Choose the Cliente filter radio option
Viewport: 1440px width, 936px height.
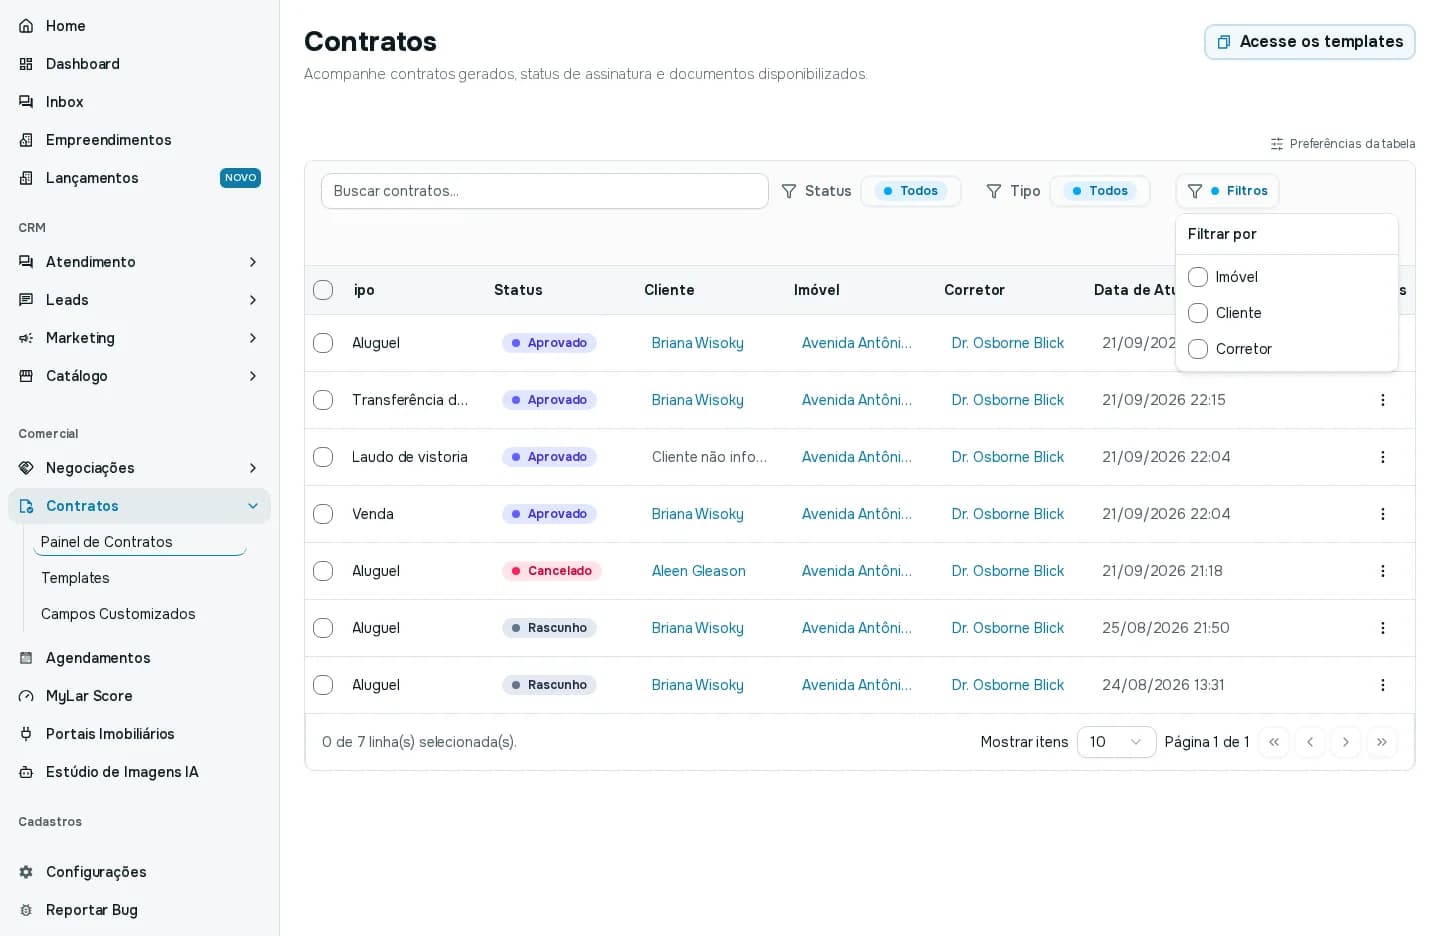pos(1198,313)
